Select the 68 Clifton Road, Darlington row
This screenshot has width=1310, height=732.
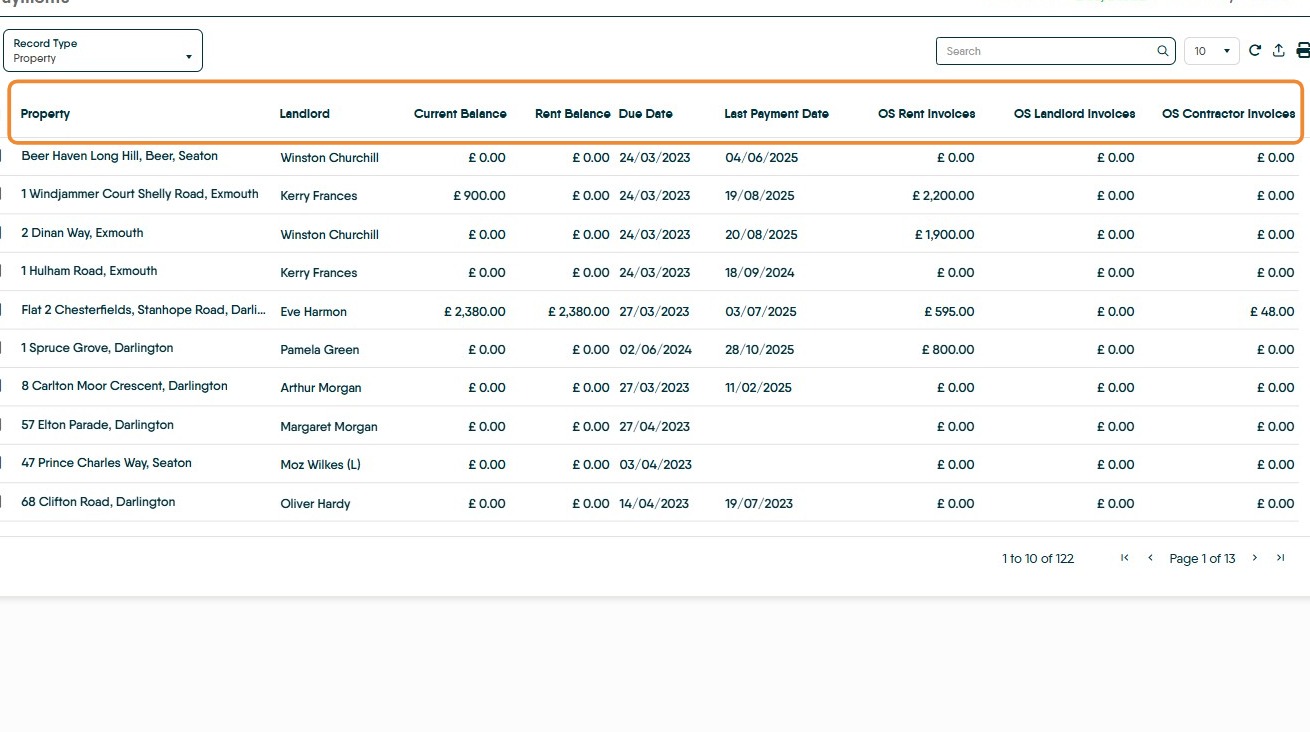click(x=98, y=502)
